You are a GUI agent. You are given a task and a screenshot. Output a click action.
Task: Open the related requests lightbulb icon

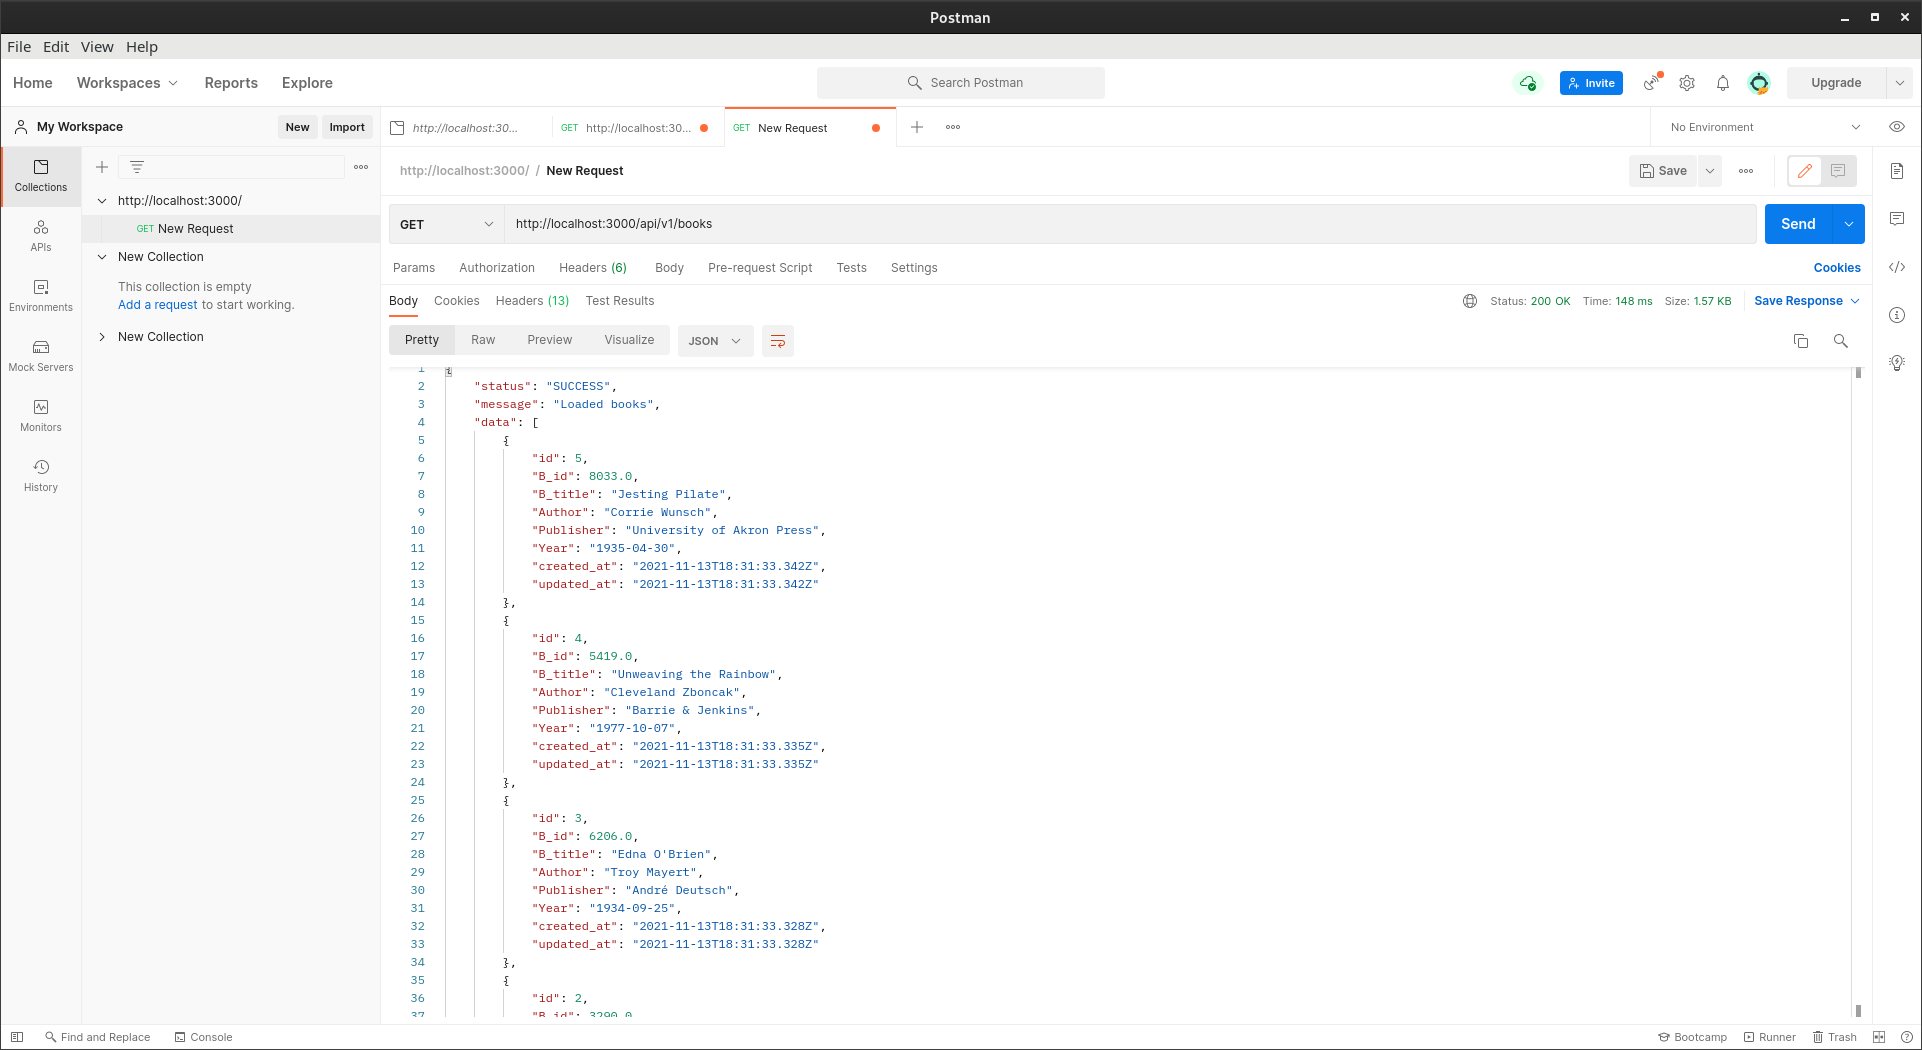1897,363
